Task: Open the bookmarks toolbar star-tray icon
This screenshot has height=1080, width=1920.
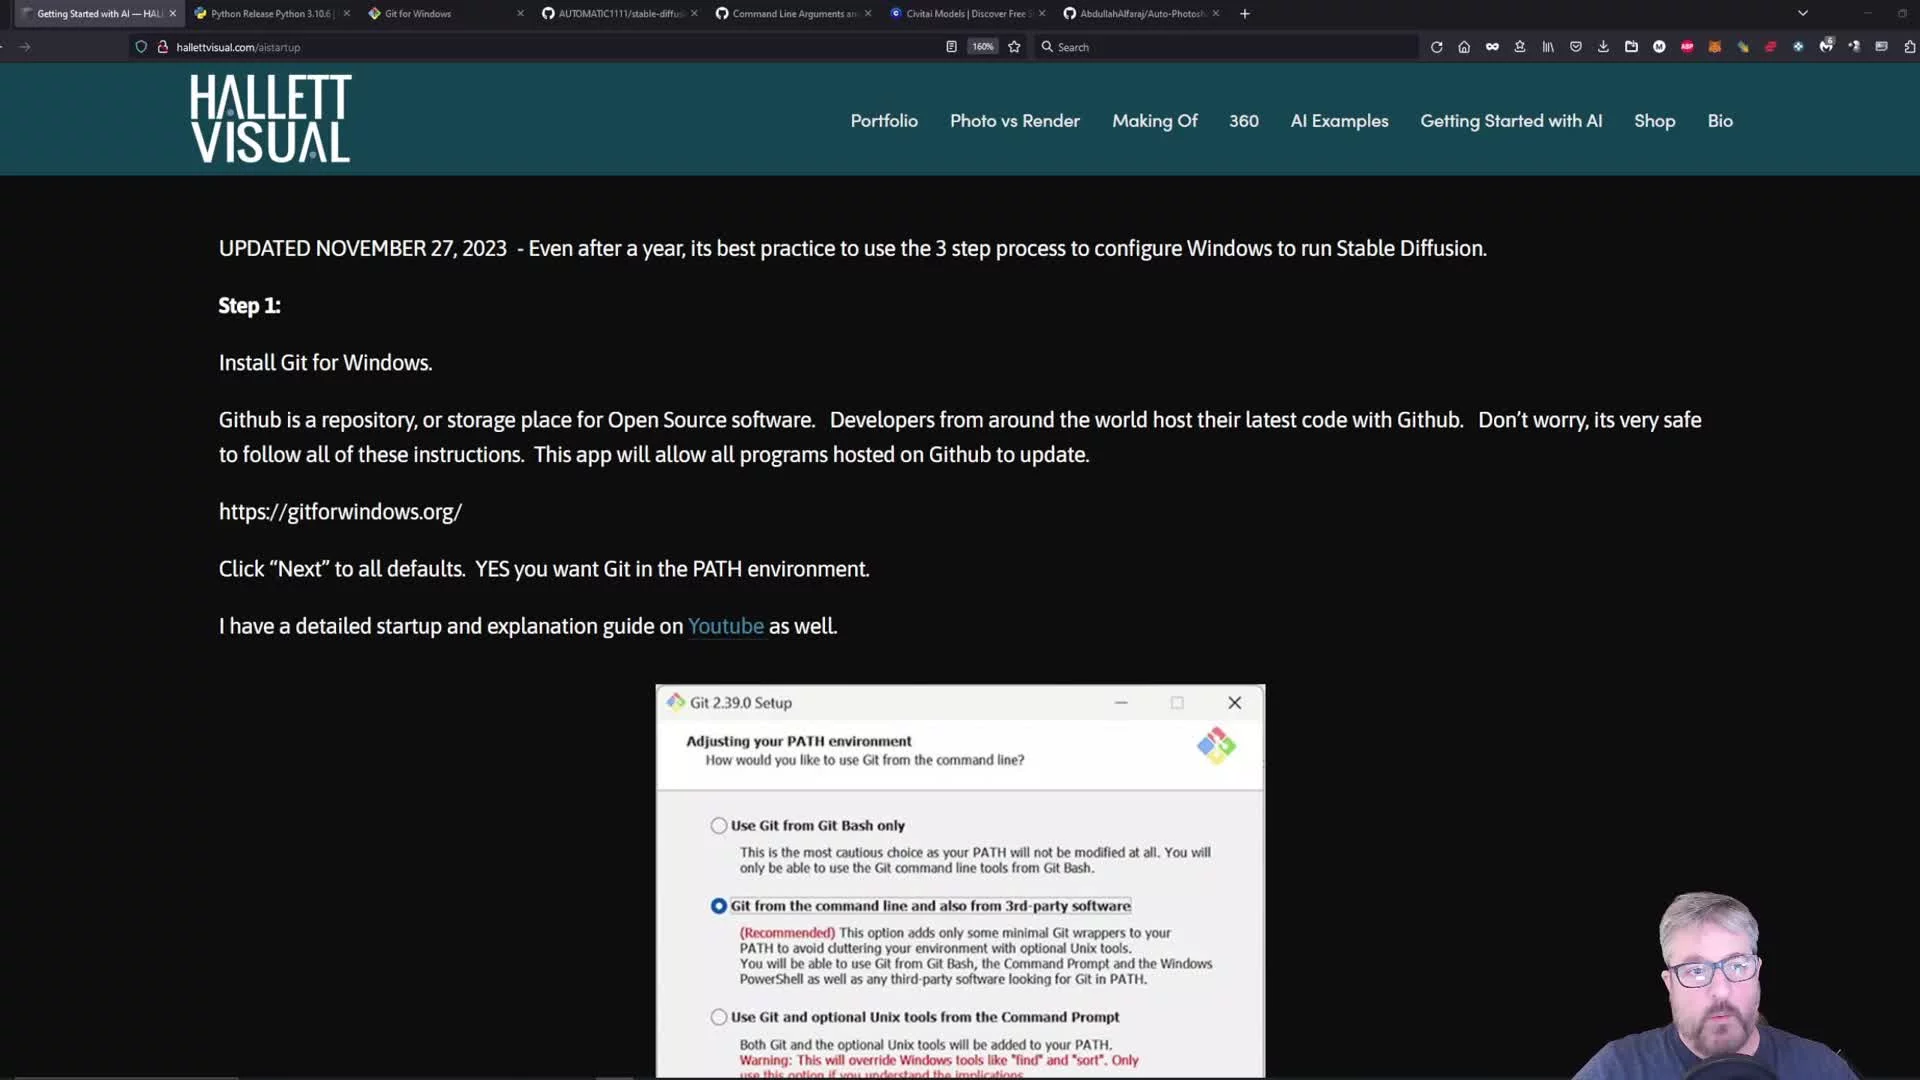Action: point(1520,47)
